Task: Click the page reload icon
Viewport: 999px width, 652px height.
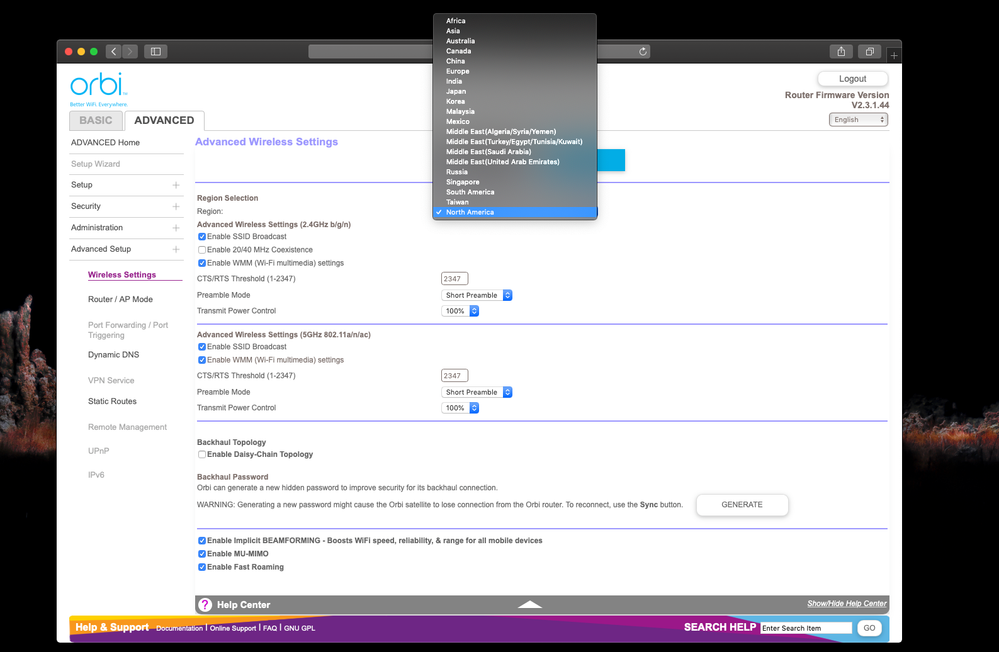Action: pos(642,51)
